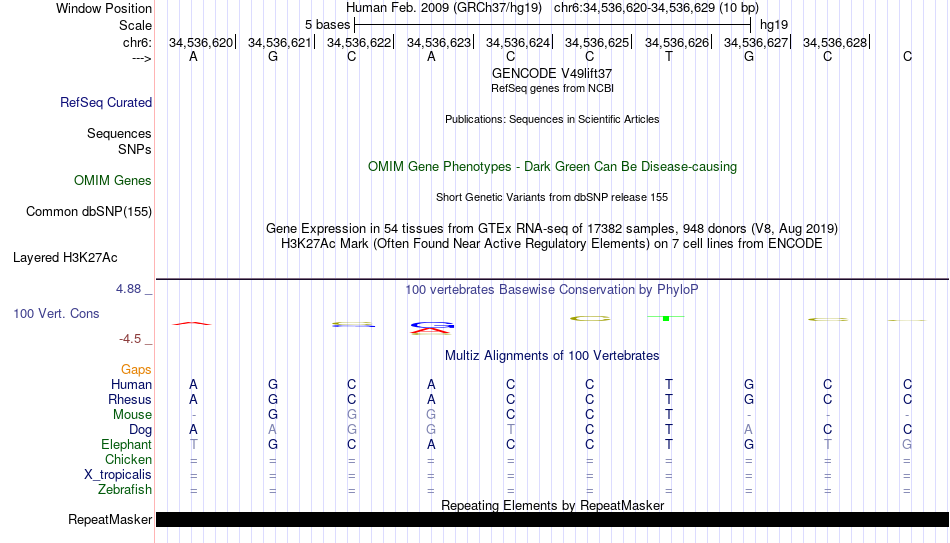Click the hg19 label beside scale bar

pos(774,25)
